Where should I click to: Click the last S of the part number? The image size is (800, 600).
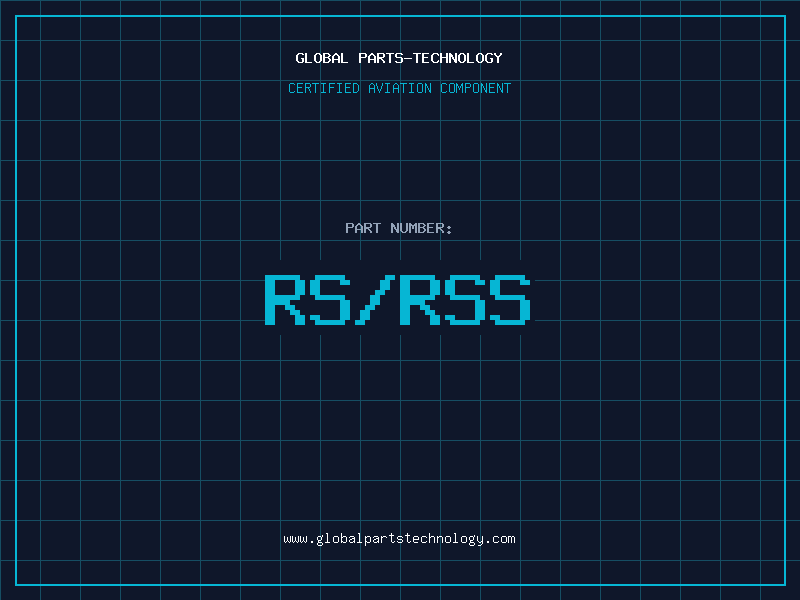point(510,299)
